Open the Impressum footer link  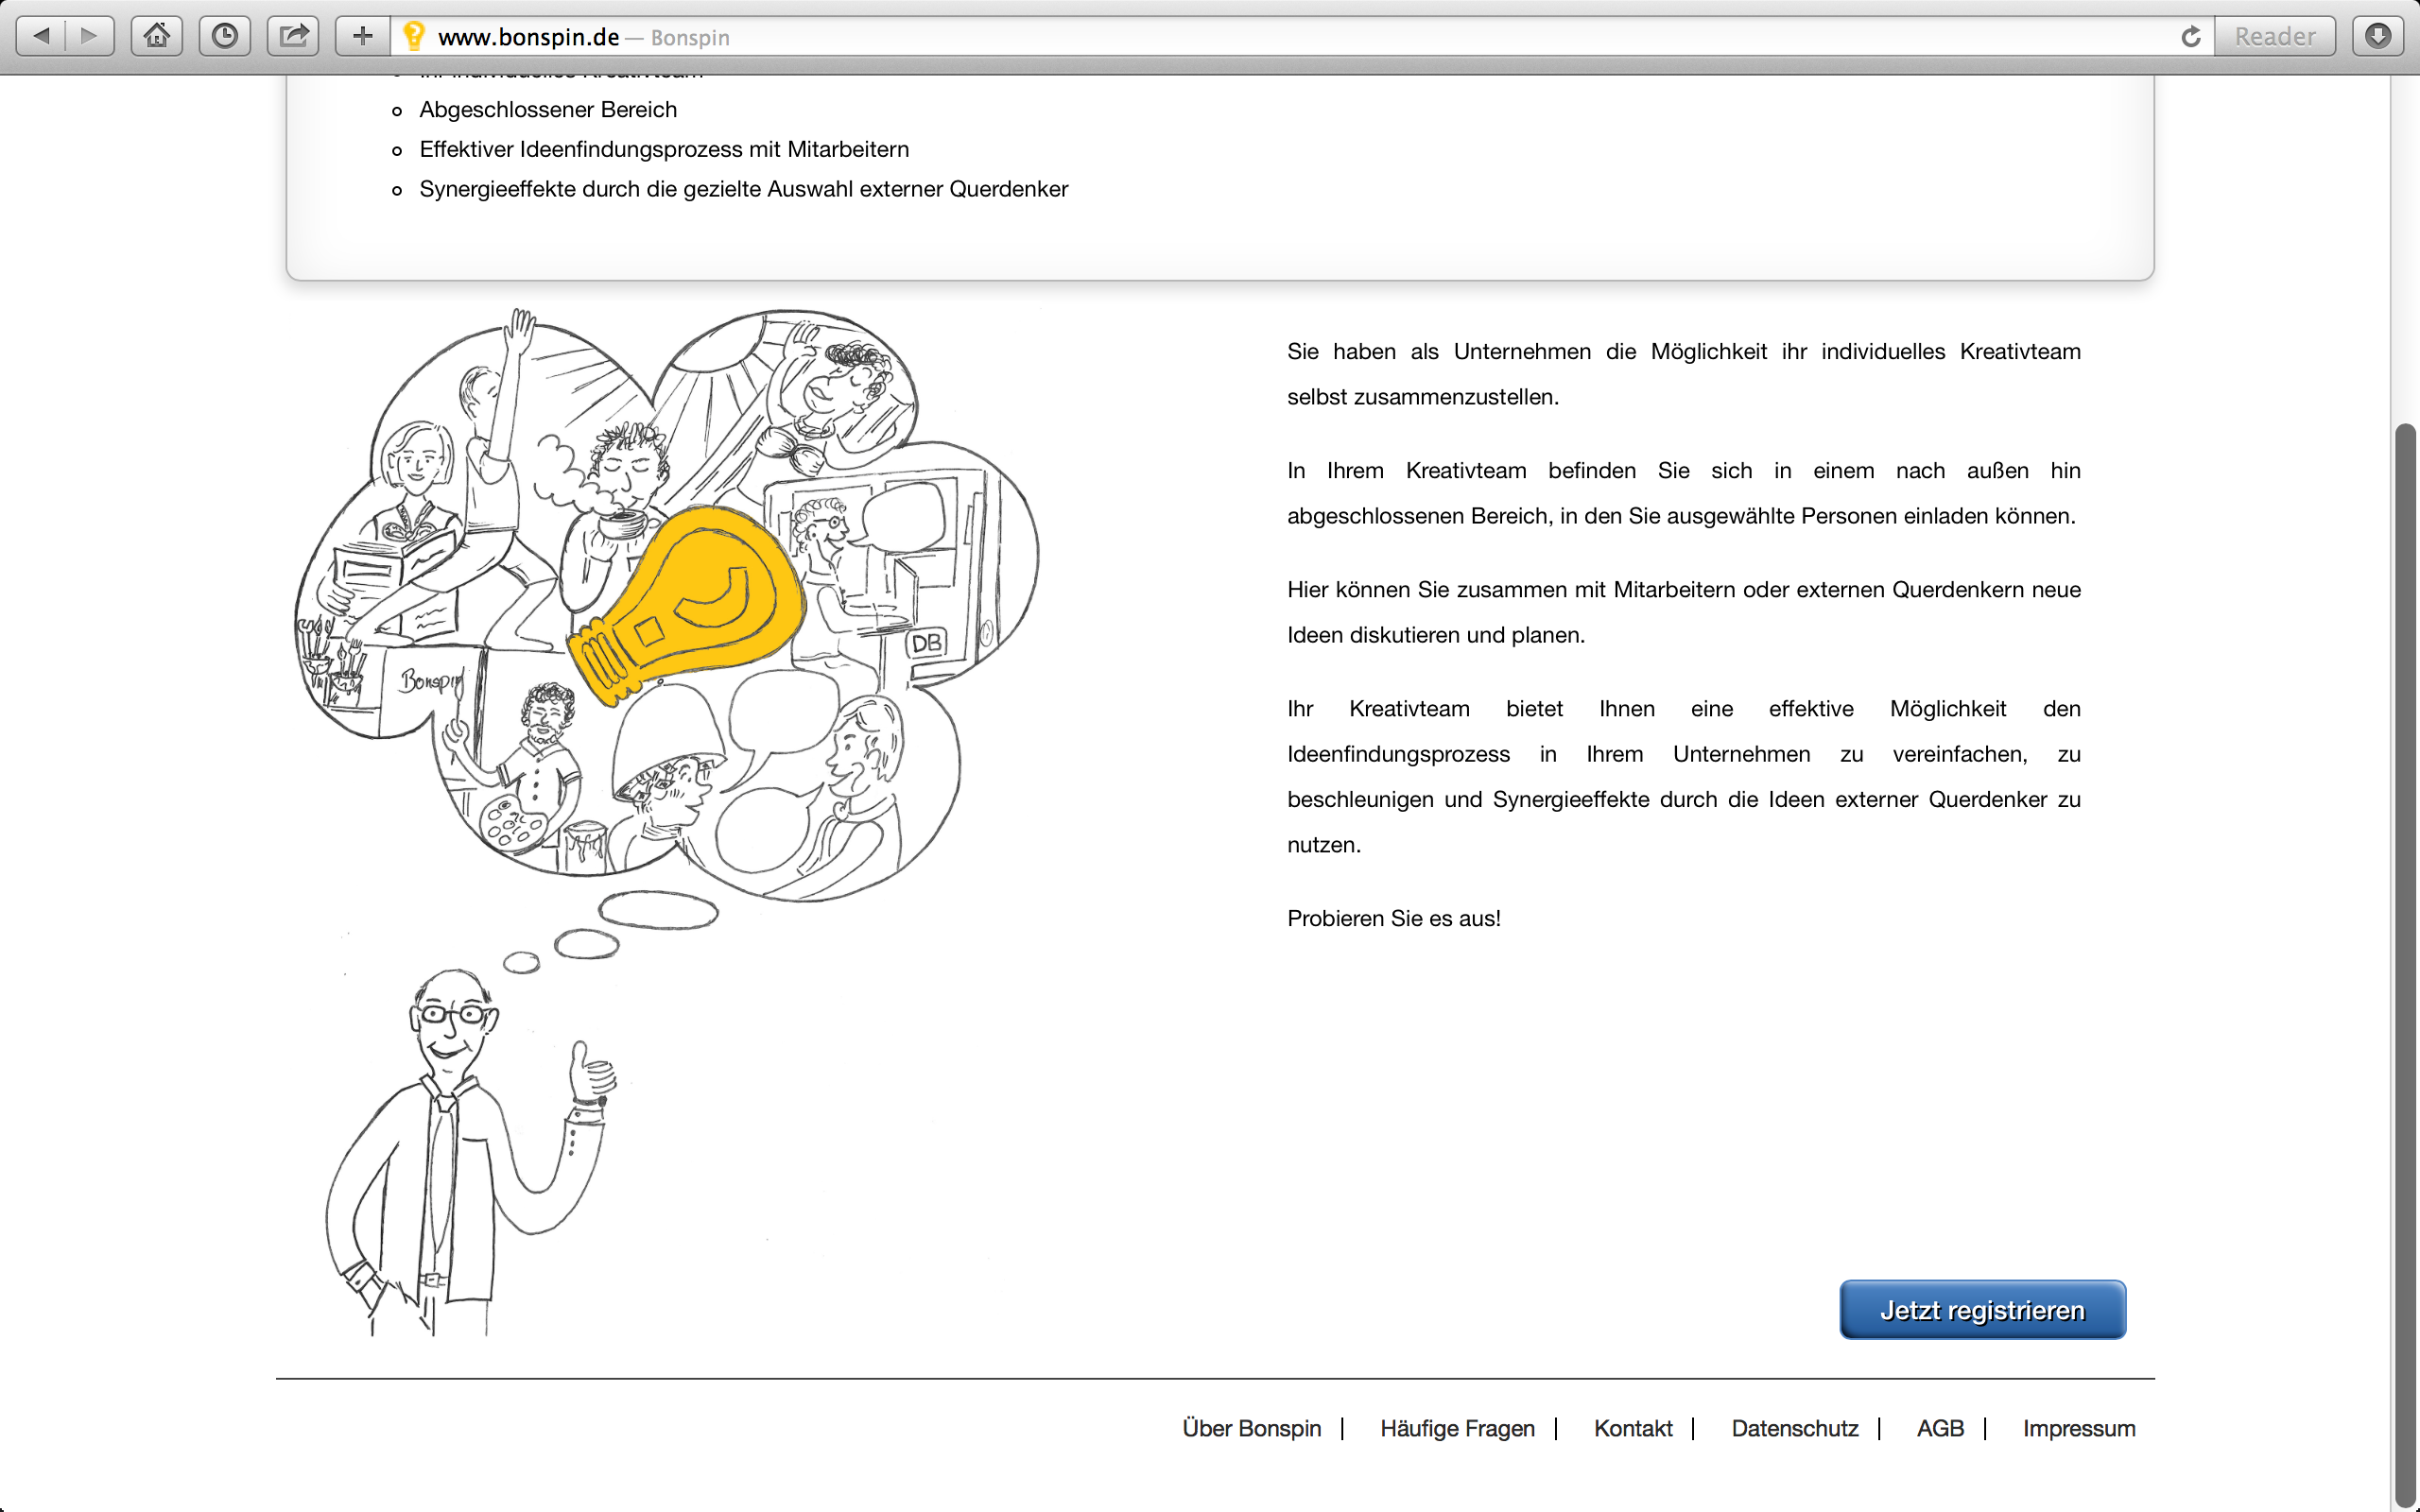coord(2079,1428)
